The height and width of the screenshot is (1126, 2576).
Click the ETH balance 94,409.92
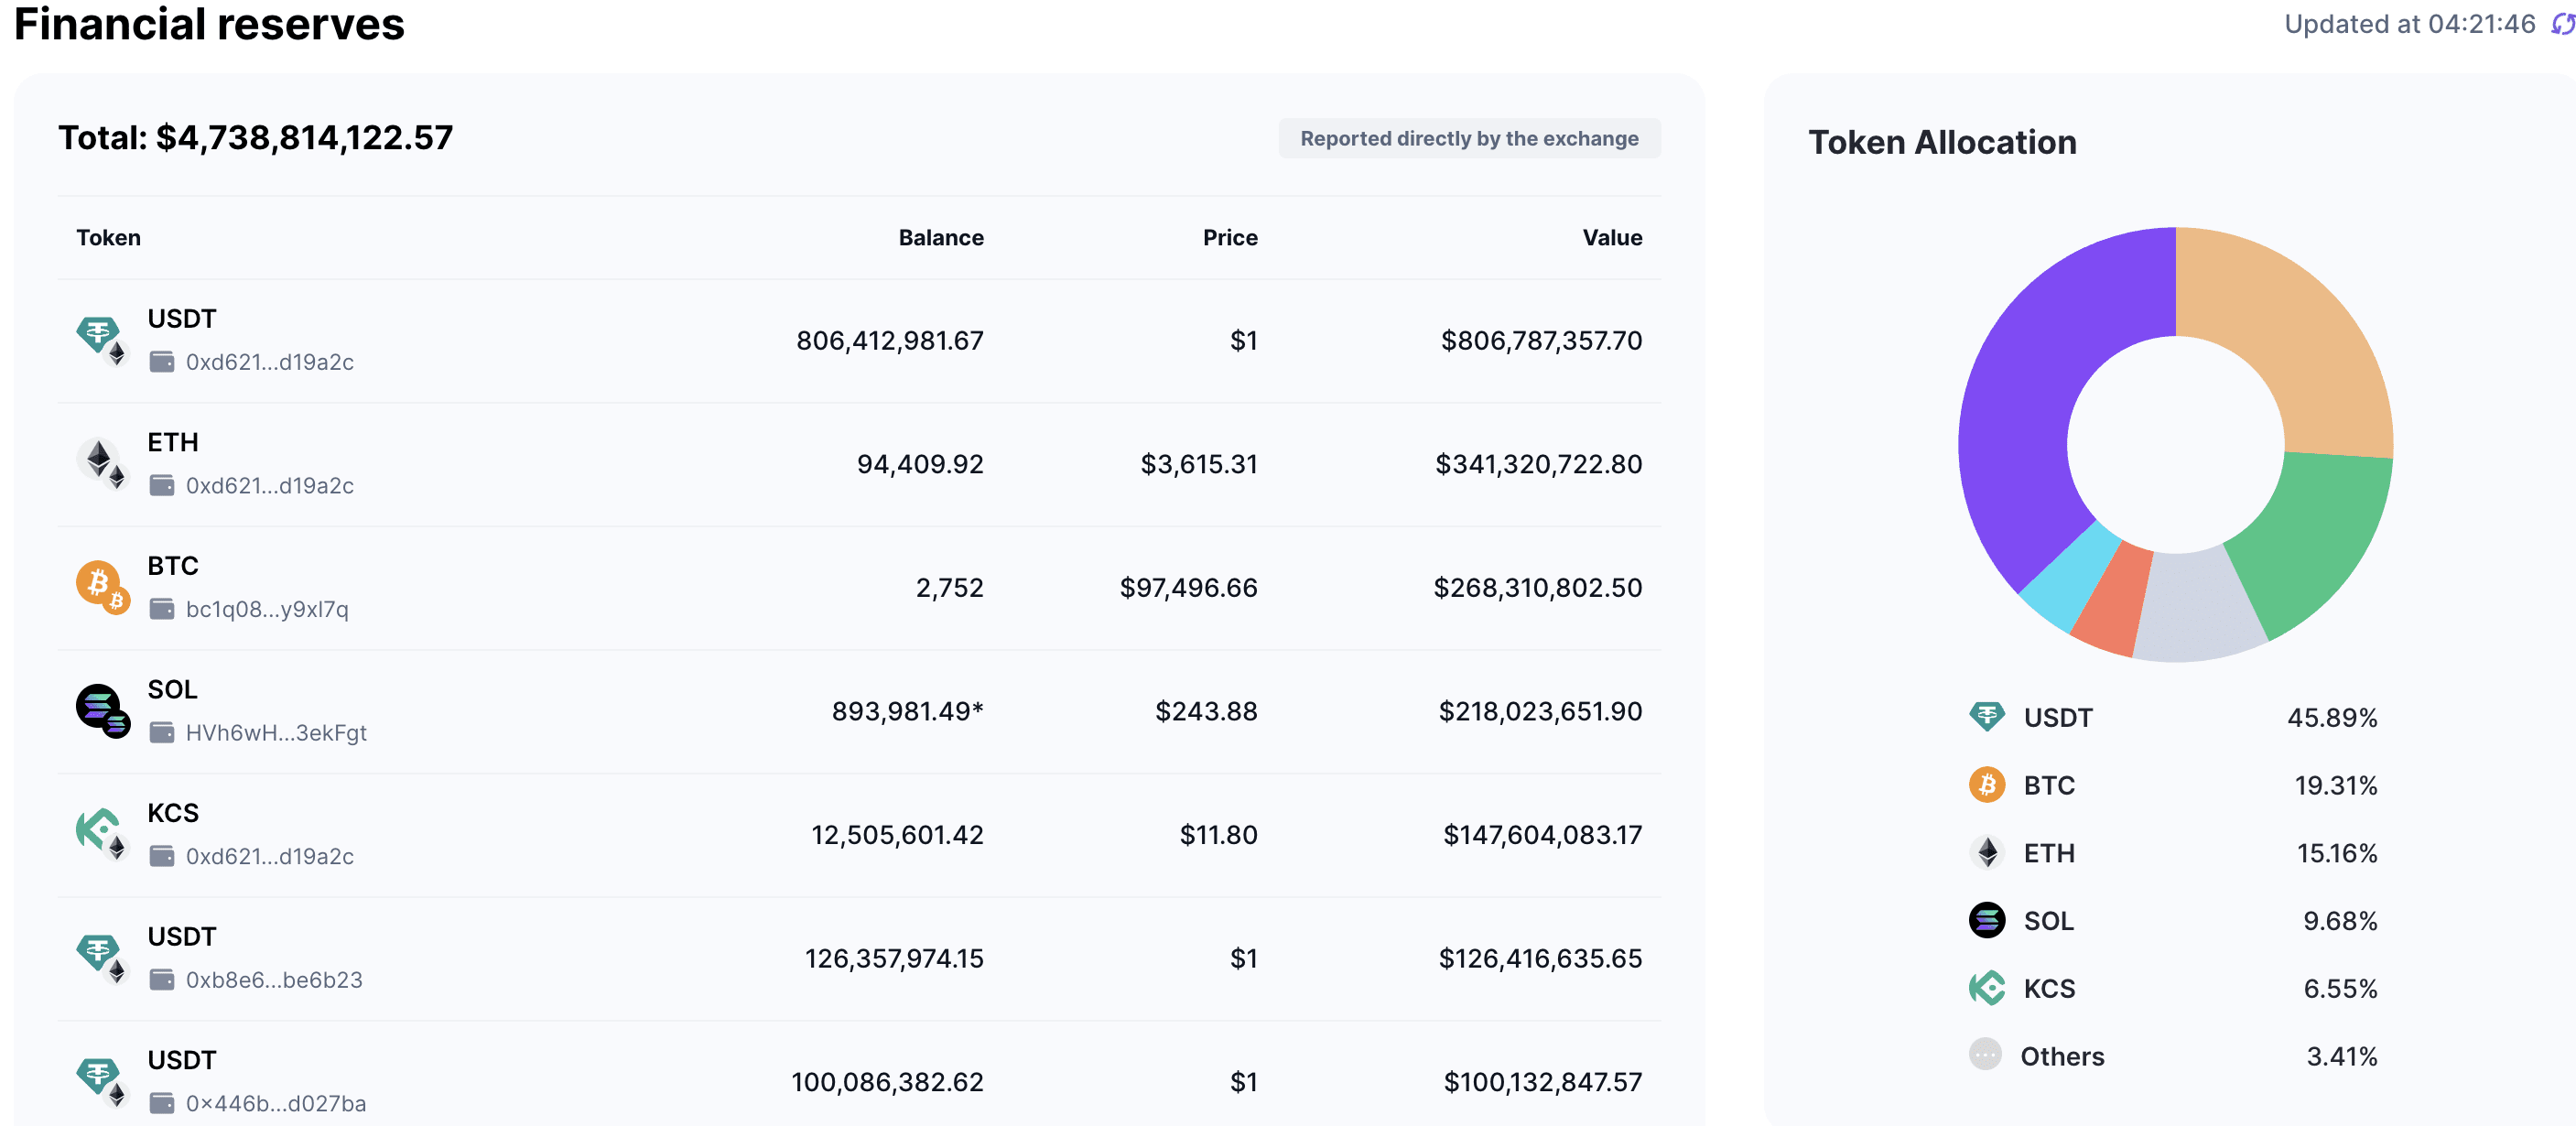920,464
